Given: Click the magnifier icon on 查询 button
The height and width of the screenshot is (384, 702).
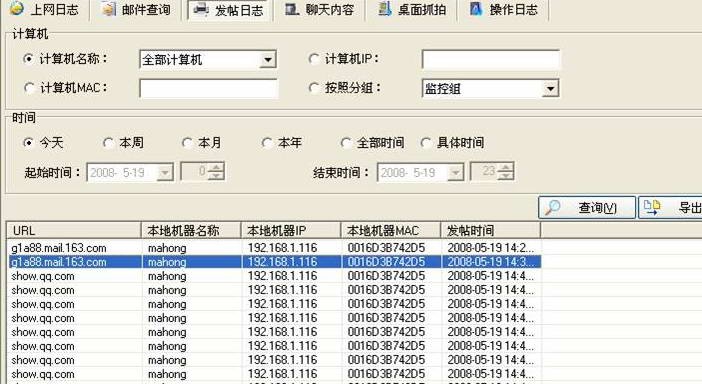Looking at the screenshot, I should [x=552, y=207].
